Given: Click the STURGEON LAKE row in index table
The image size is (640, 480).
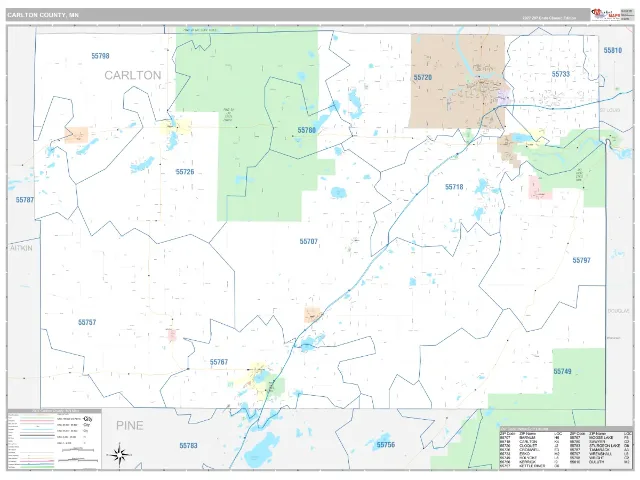Looking at the screenshot, I should 599,446.
